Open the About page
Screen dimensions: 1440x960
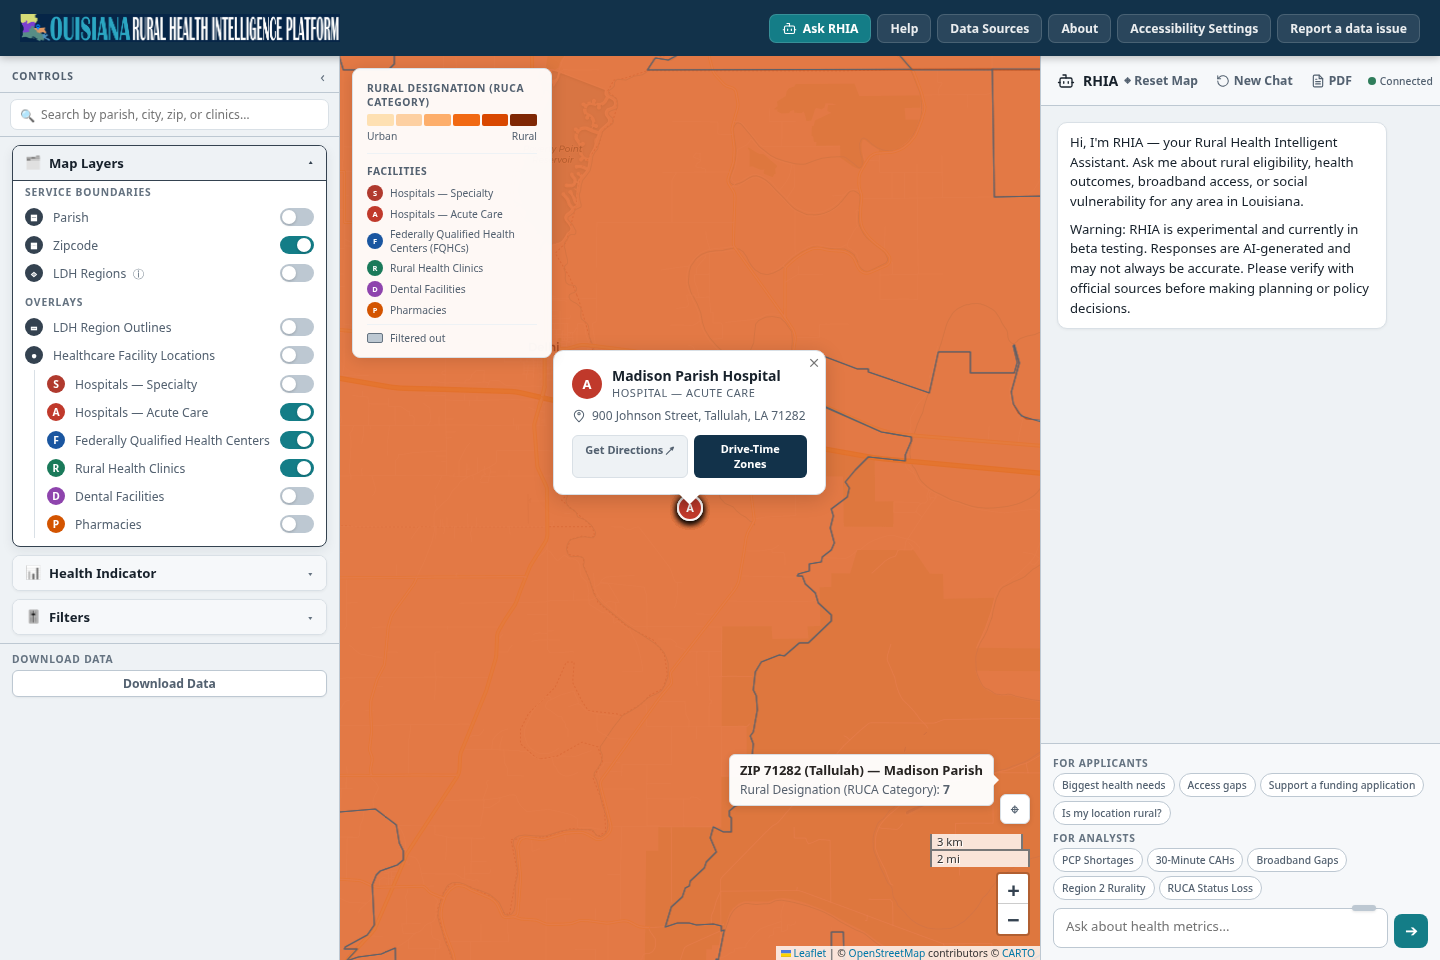pyautogui.click(x=1079, y=28)
